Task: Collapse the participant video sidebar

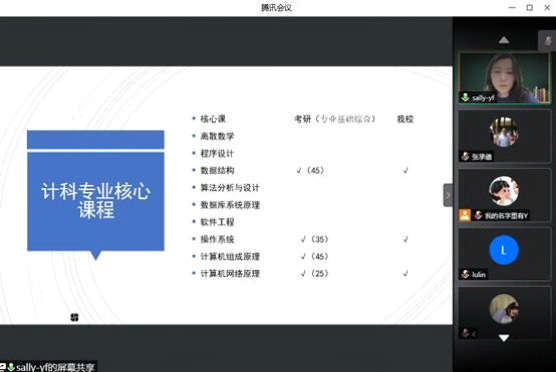Action: [x=448, y=195]
